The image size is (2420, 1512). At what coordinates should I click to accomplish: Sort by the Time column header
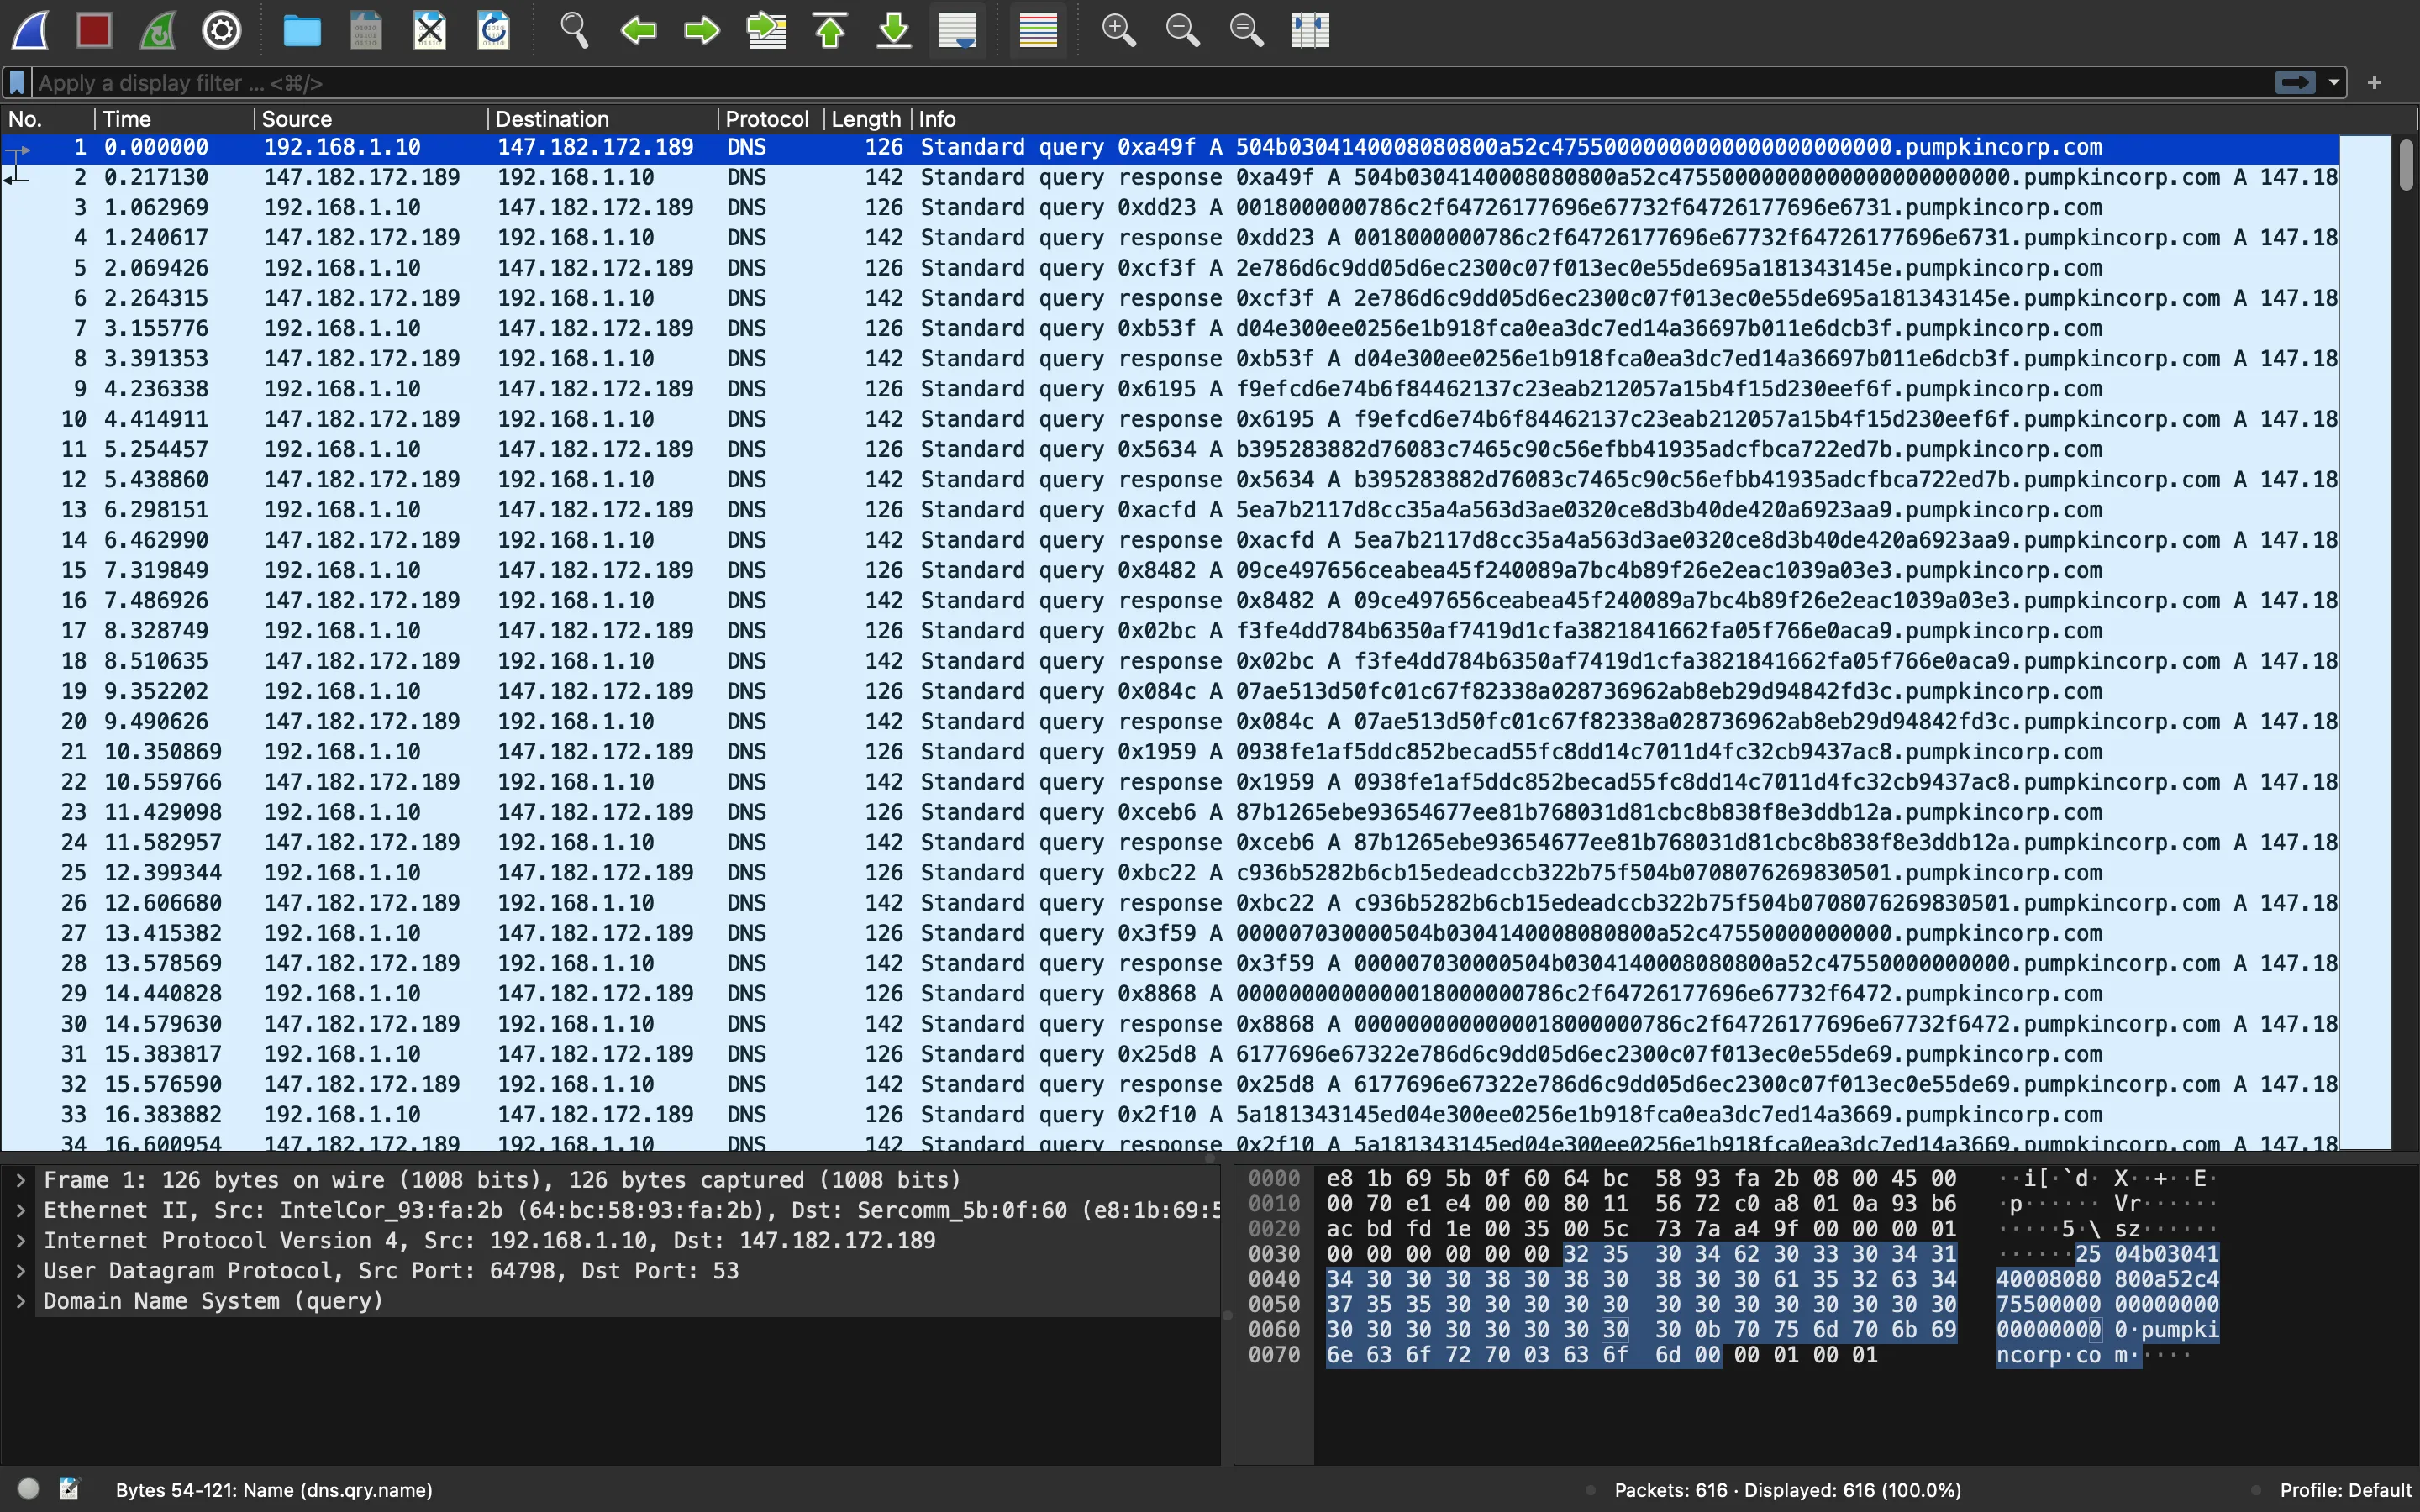coord(174,119)
